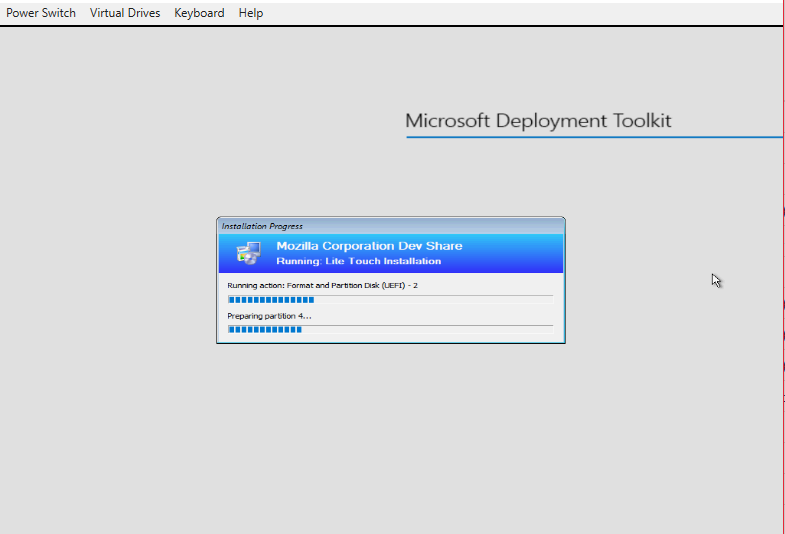This screenshot has width=785, height=534.
Task: Click the Running: Lite Touch Installation text
Action: pos(358,261)
